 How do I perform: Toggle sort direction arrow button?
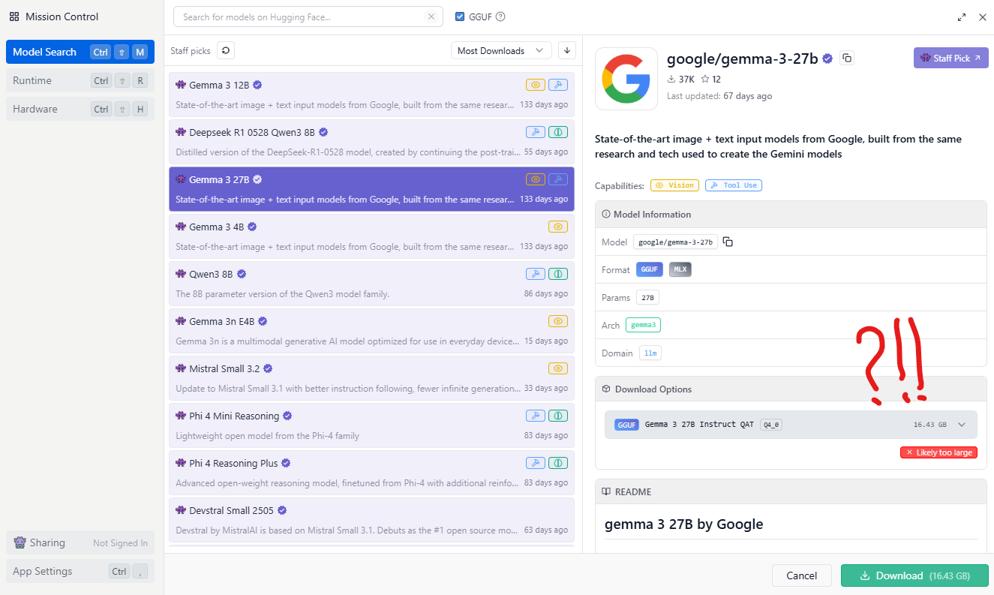pyautogui.click(x=567, y=51)
